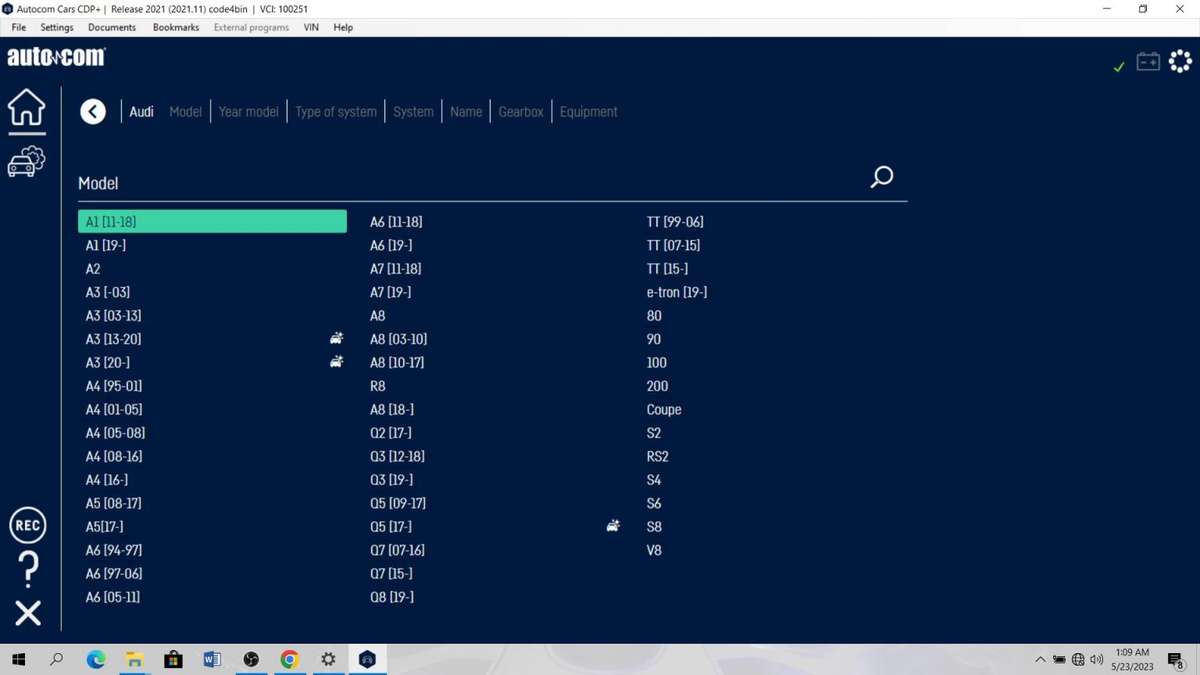Viewport: 1200px width, 675px height.
Task: Open the Help menu
Action: (x=343, y=27)
